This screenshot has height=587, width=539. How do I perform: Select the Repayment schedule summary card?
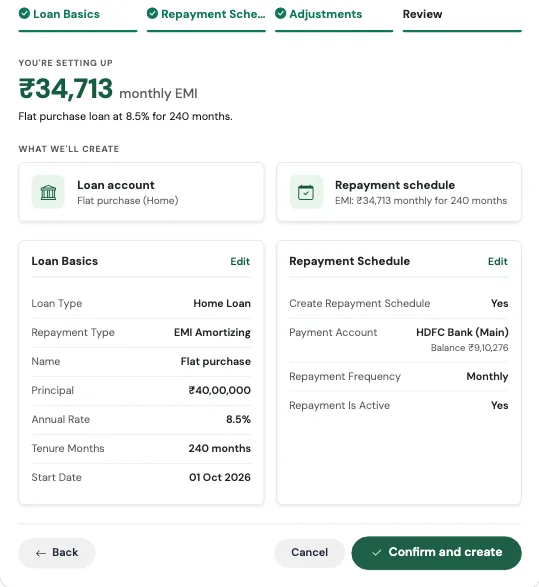tap(399, 192)
